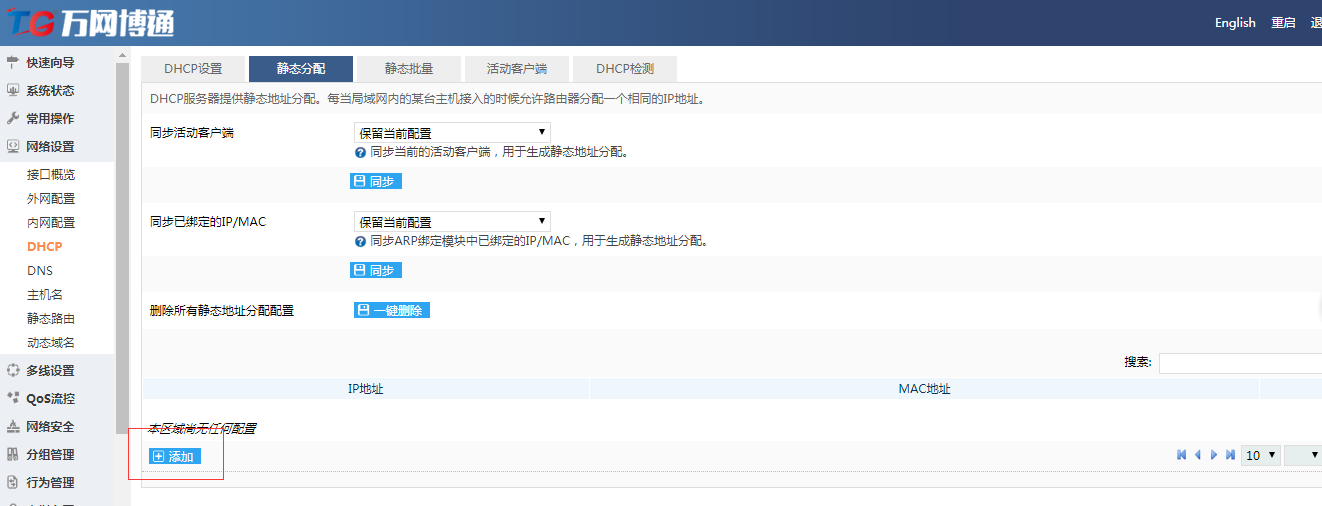The width and height of the screenshot is (1322, 506).
Task: Go to first page of table
Action: click(x=1182, y=455)
